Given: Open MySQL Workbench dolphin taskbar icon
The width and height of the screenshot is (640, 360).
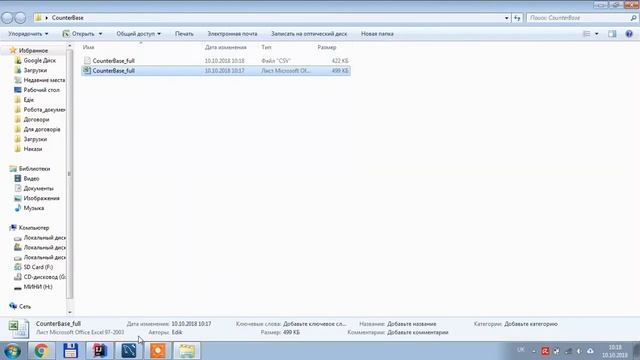Looking at the screenshot, I should (x=129, y=351).
